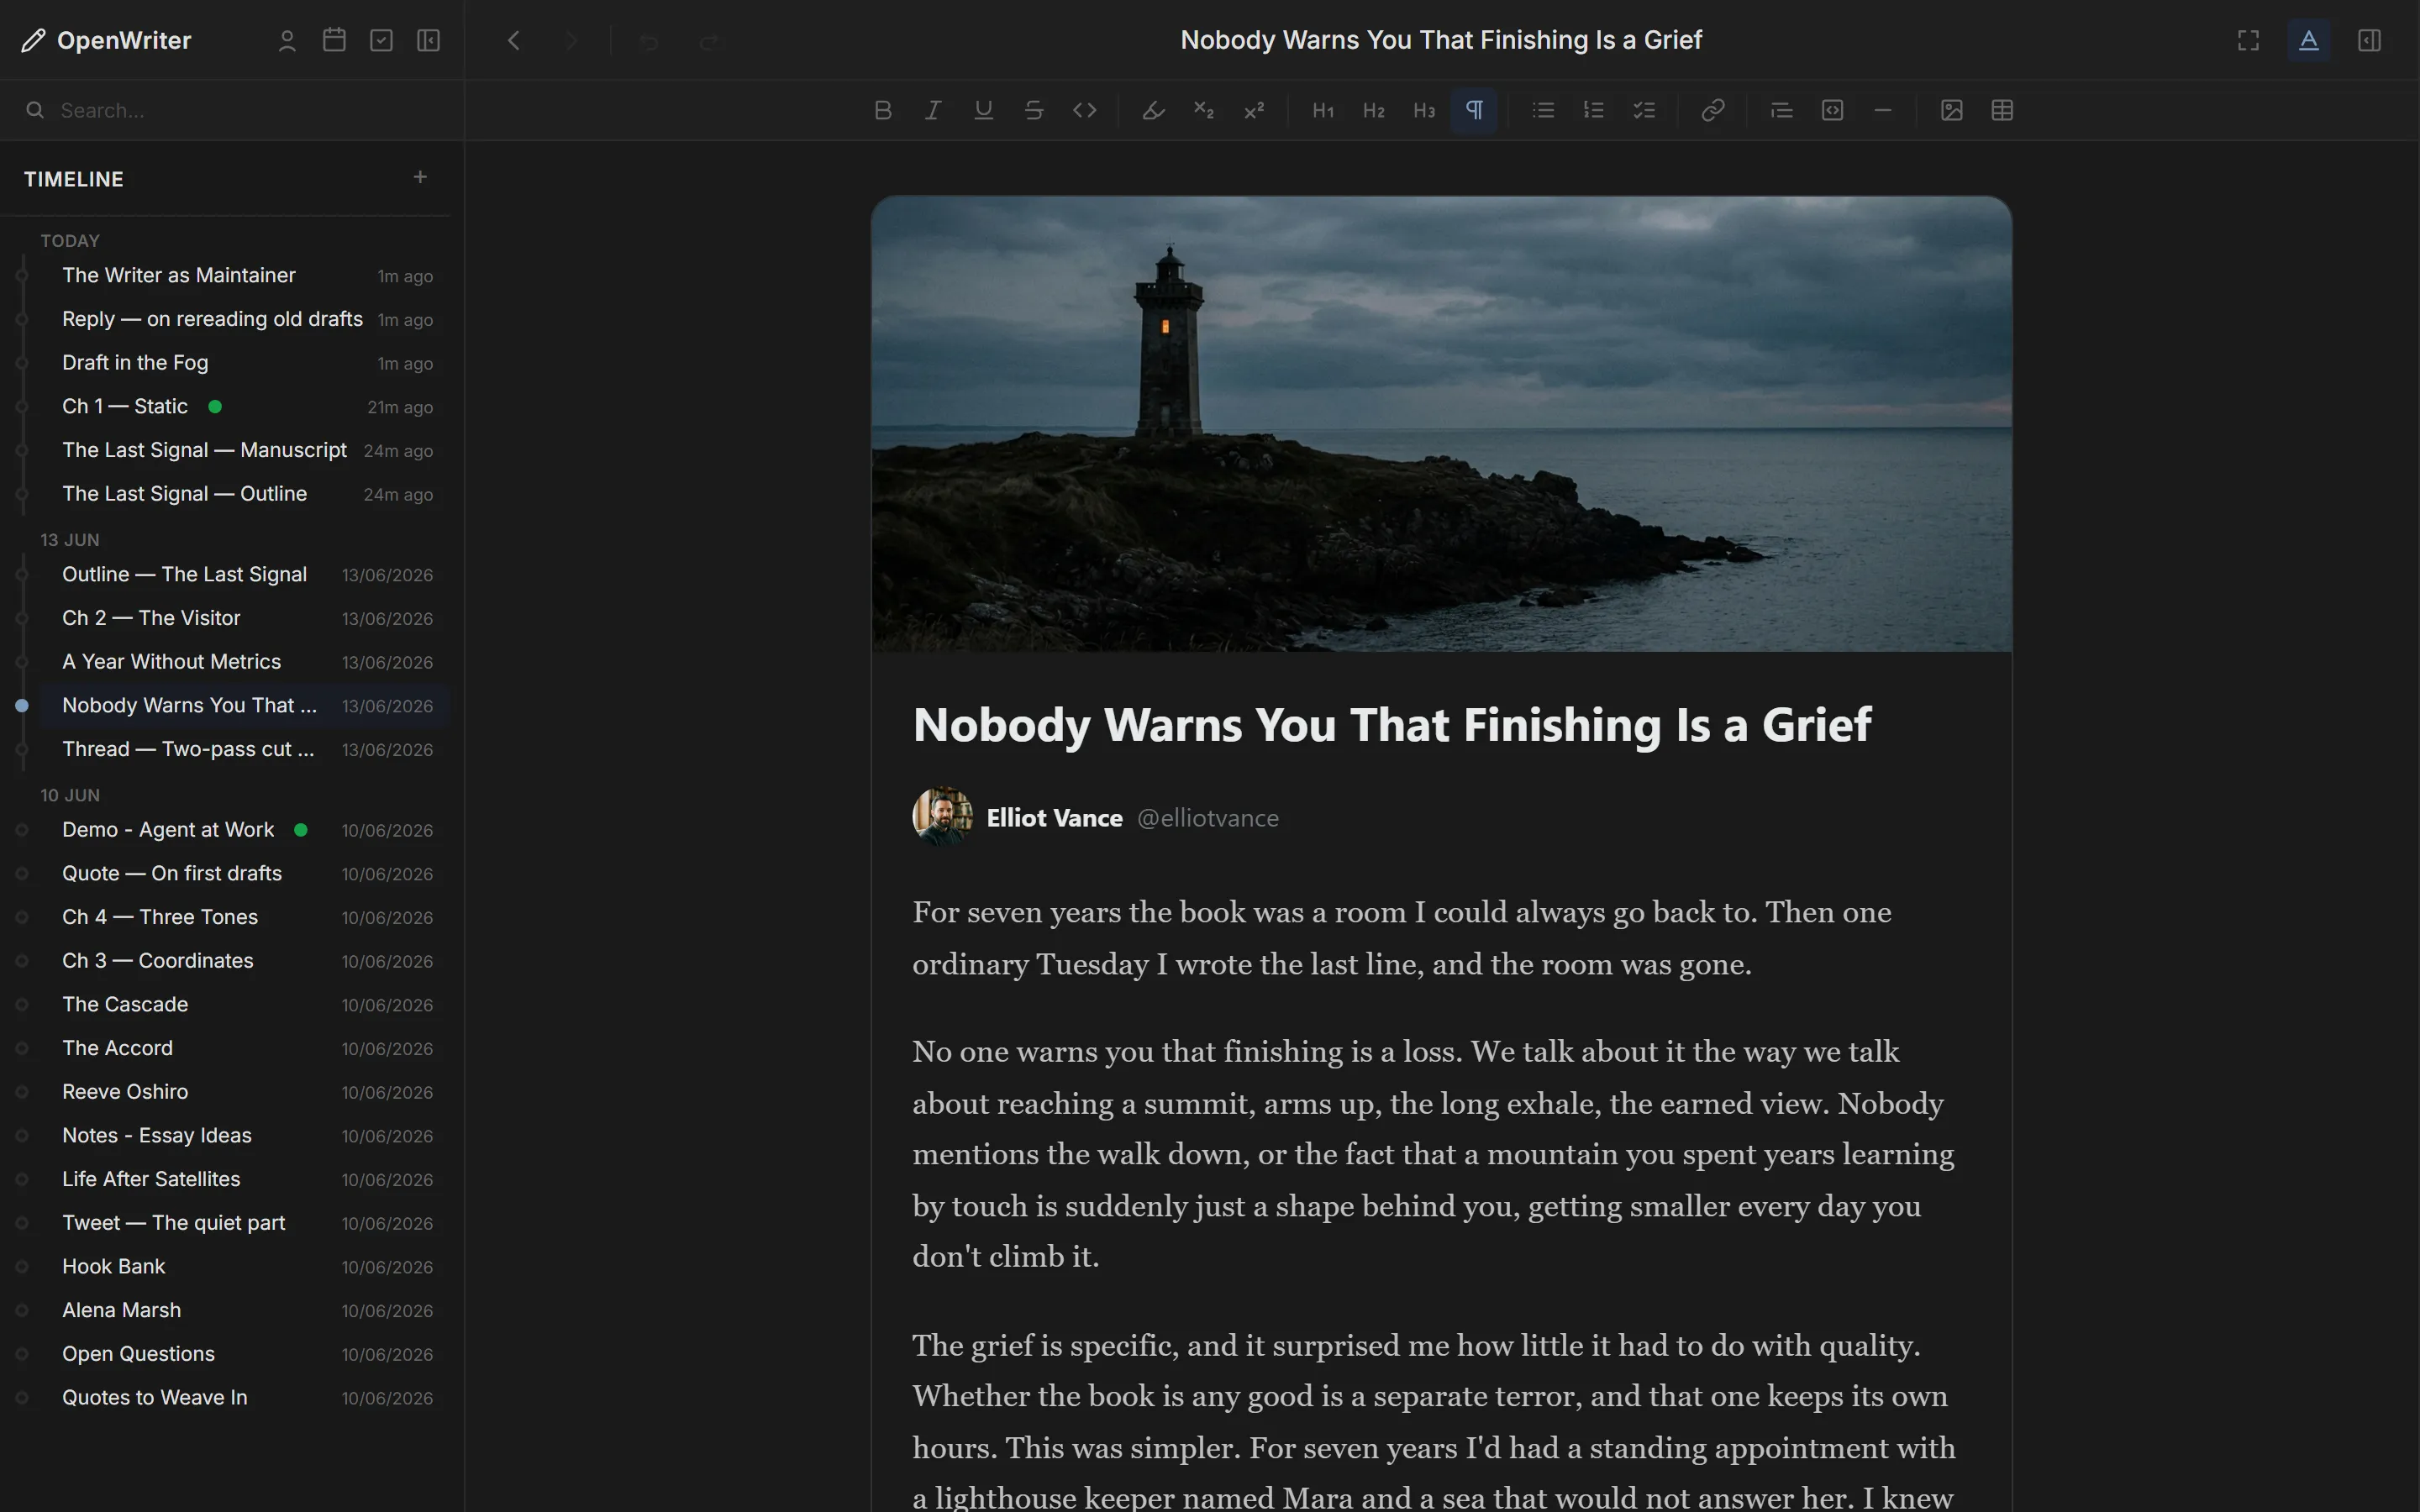Add a new timeline entry

pyautogui.click(x=420, y=177)
